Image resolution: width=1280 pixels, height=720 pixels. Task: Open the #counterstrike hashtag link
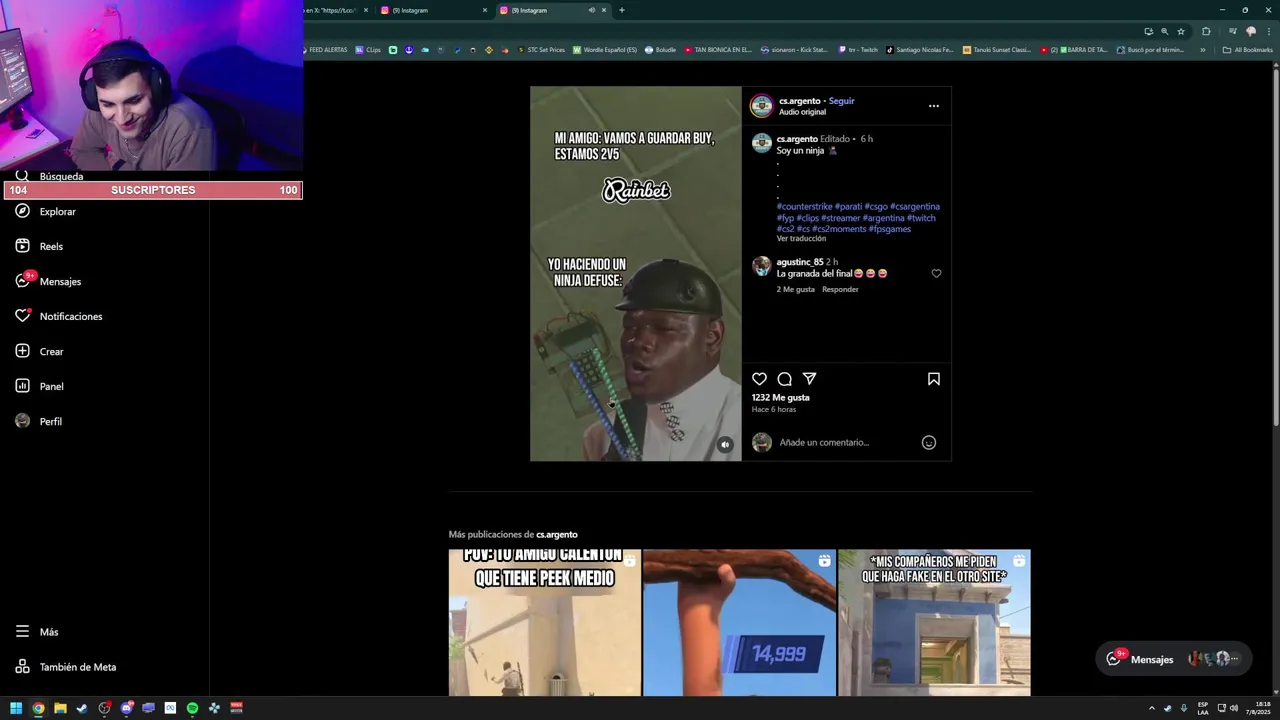tap(804, 206)
